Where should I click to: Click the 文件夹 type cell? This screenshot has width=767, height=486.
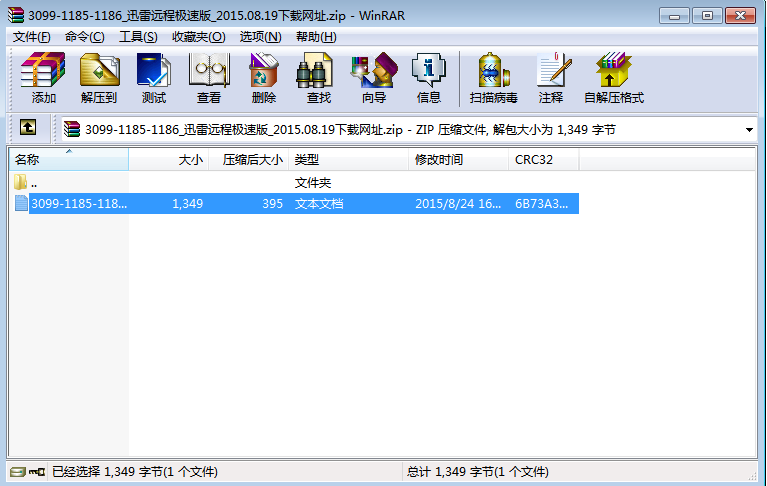coord(313,183)
